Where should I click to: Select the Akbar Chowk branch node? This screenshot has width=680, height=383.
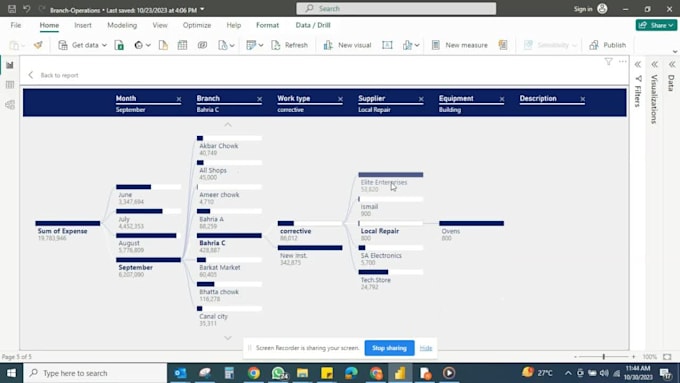229,146
